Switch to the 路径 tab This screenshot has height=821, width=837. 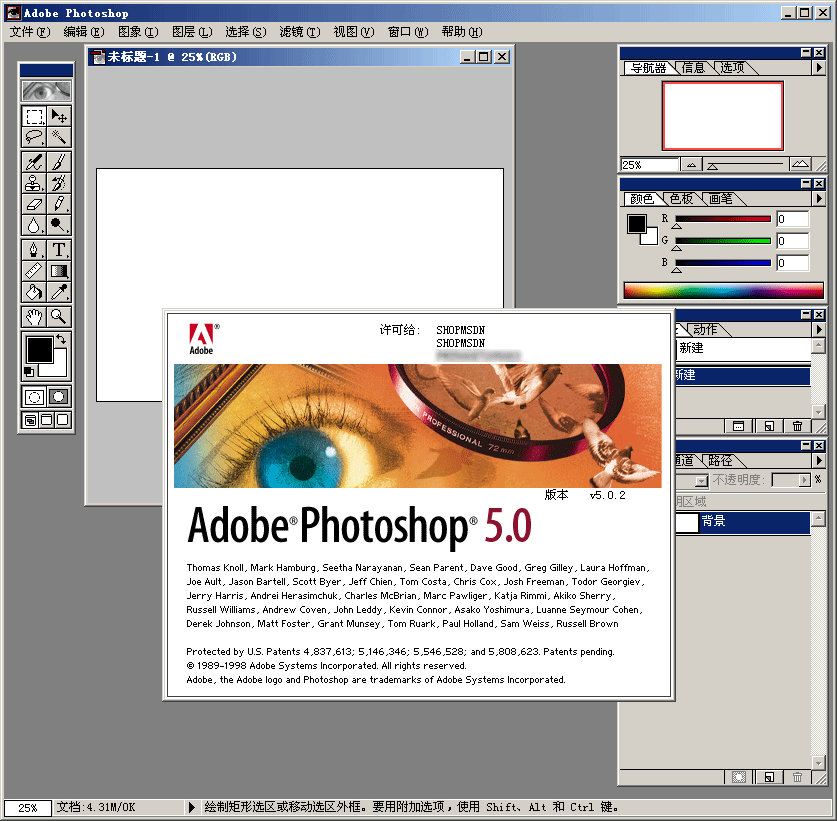[720, 460]
